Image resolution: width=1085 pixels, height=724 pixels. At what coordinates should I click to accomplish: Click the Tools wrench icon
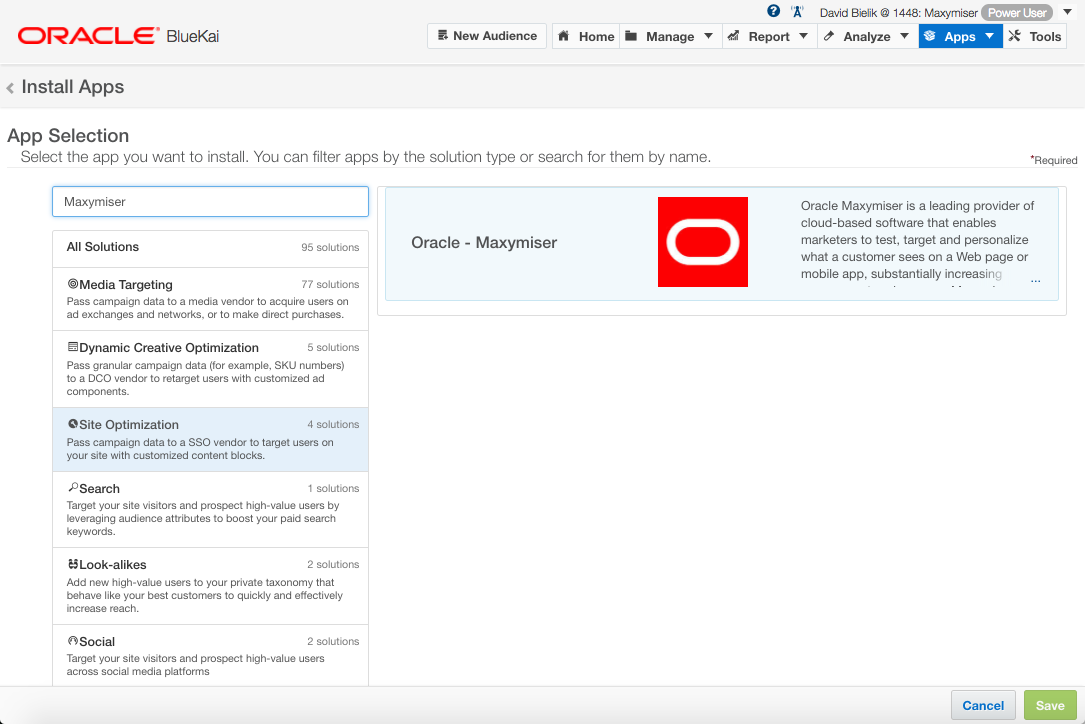pyautogui.click(x=1014, y=36)
